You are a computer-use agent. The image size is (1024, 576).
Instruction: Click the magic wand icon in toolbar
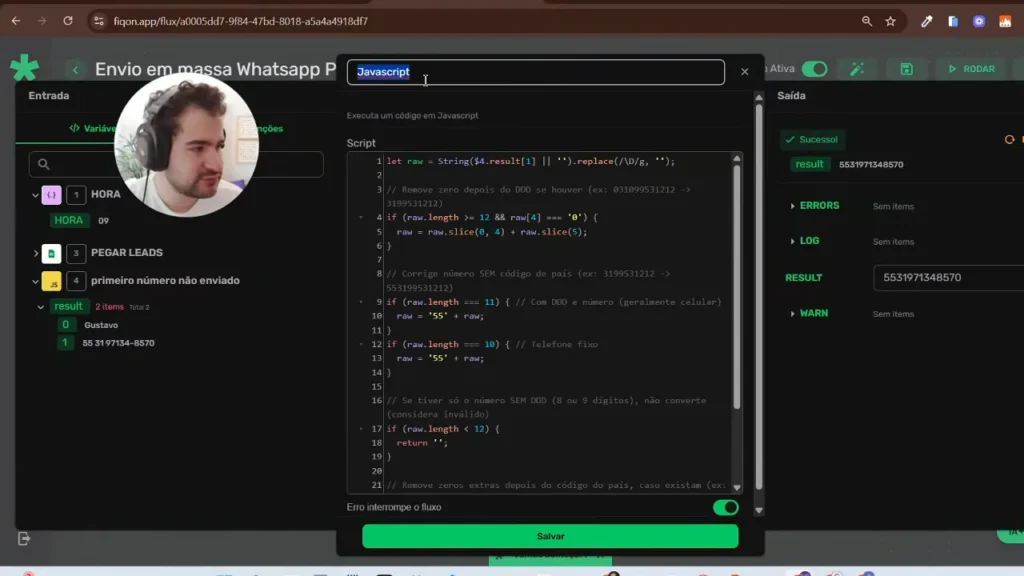pyautogui.click(x=857, y=69)
